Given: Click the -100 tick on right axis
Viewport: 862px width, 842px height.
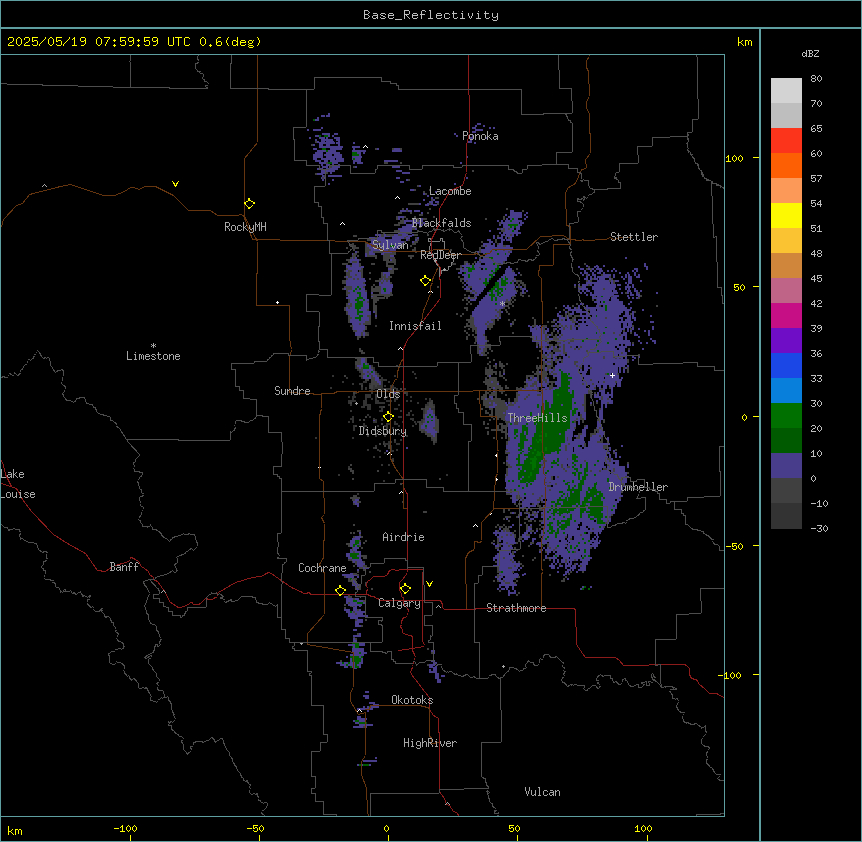Looking at the screenshot, I should pos(731,675).
